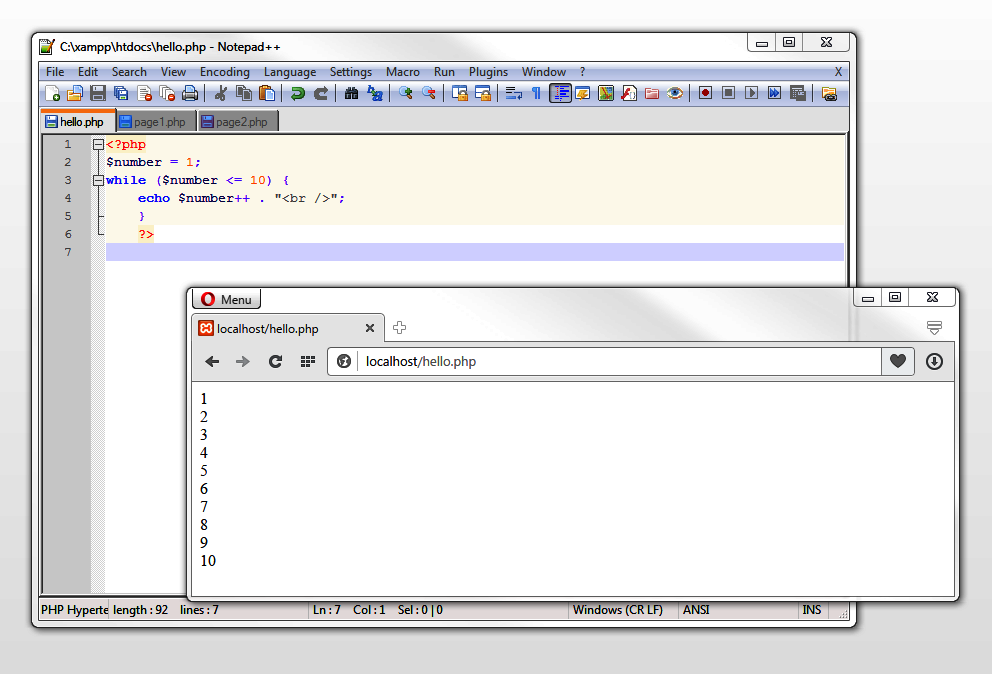Reload the page in Opera
992x674 pixels.
[x=275, y=362]
